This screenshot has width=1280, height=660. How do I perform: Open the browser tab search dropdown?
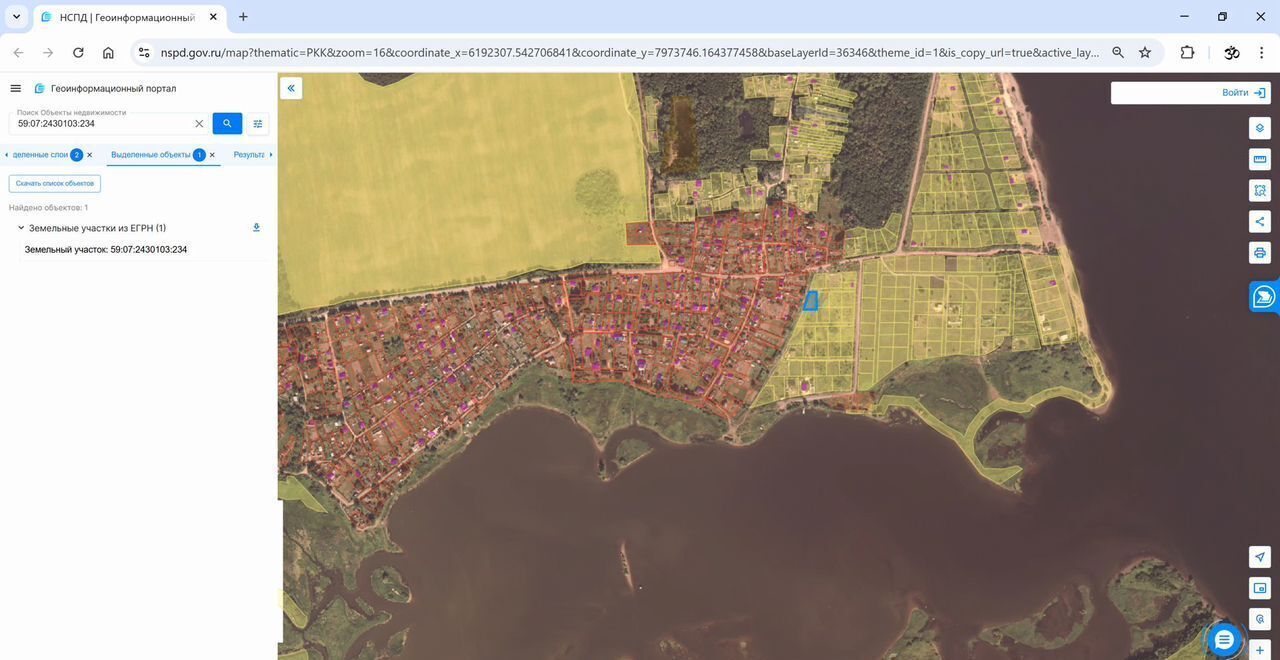[16, 17]
